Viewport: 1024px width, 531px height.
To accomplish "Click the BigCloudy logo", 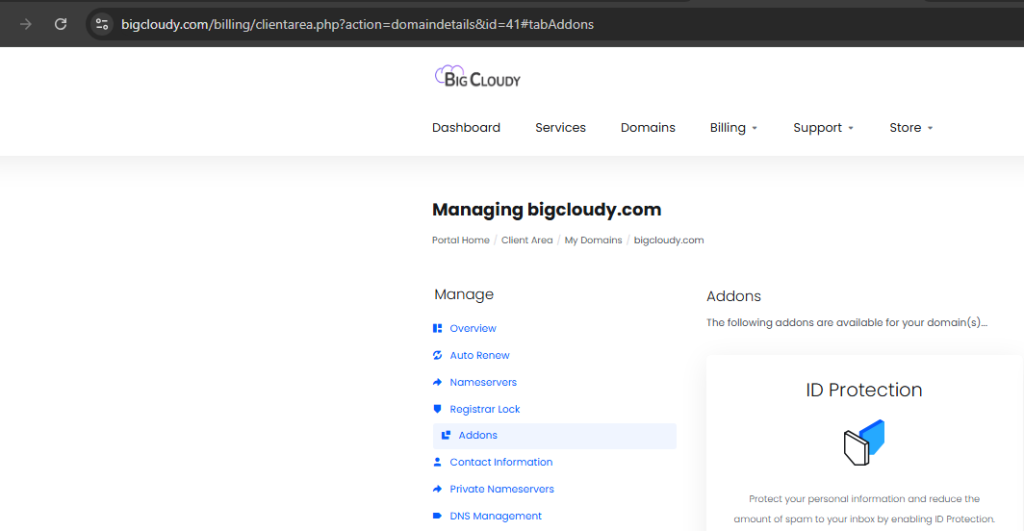I will coord(477,77).
